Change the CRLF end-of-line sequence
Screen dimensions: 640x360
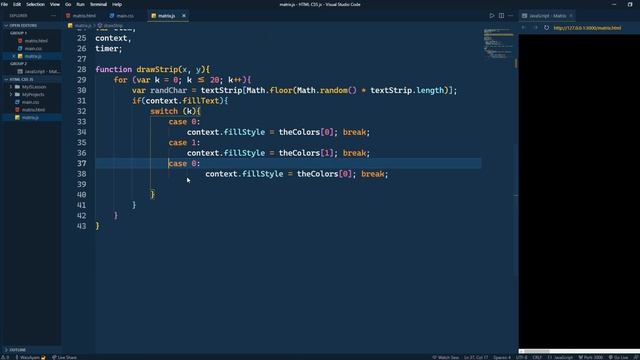coord(537,357)
